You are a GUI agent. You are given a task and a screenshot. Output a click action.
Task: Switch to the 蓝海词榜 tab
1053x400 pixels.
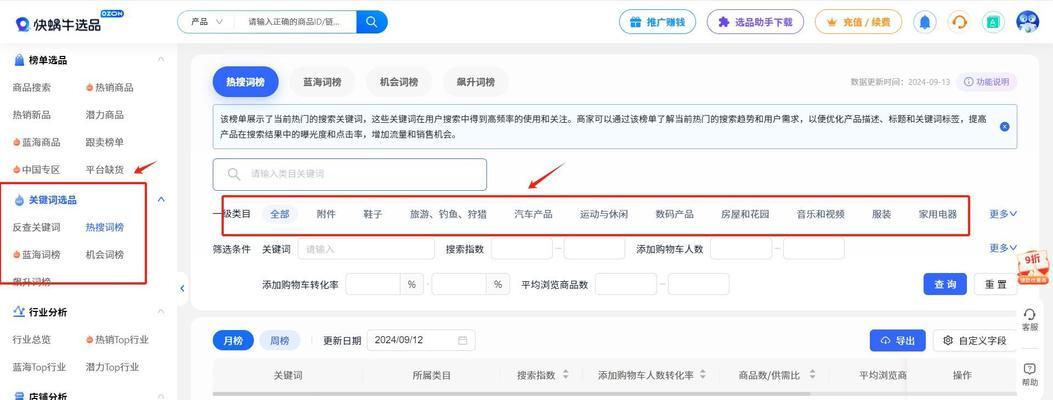coord(322,82)
